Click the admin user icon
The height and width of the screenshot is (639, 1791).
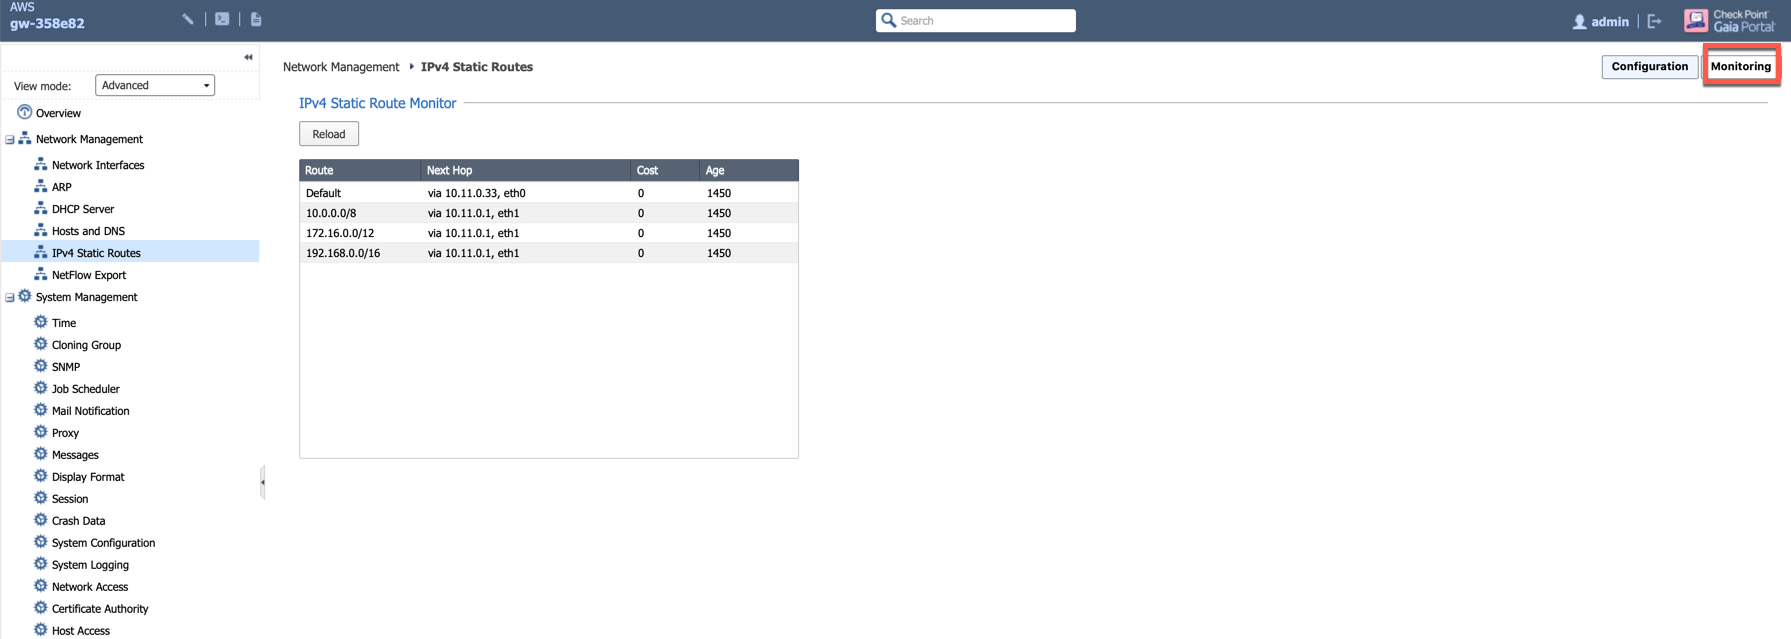(1579, 21)
